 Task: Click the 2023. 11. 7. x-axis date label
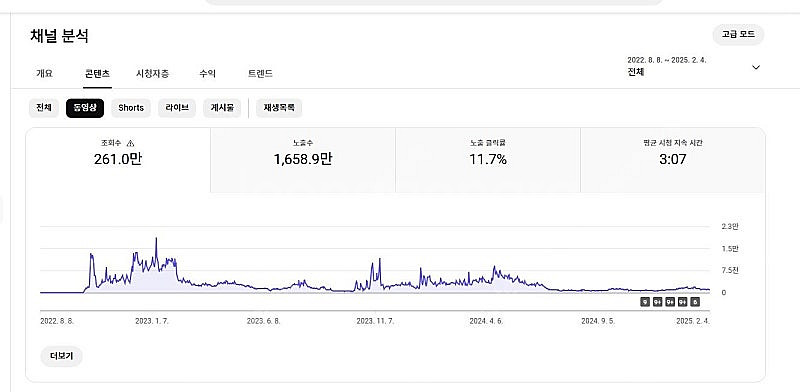tap(375, 322)
